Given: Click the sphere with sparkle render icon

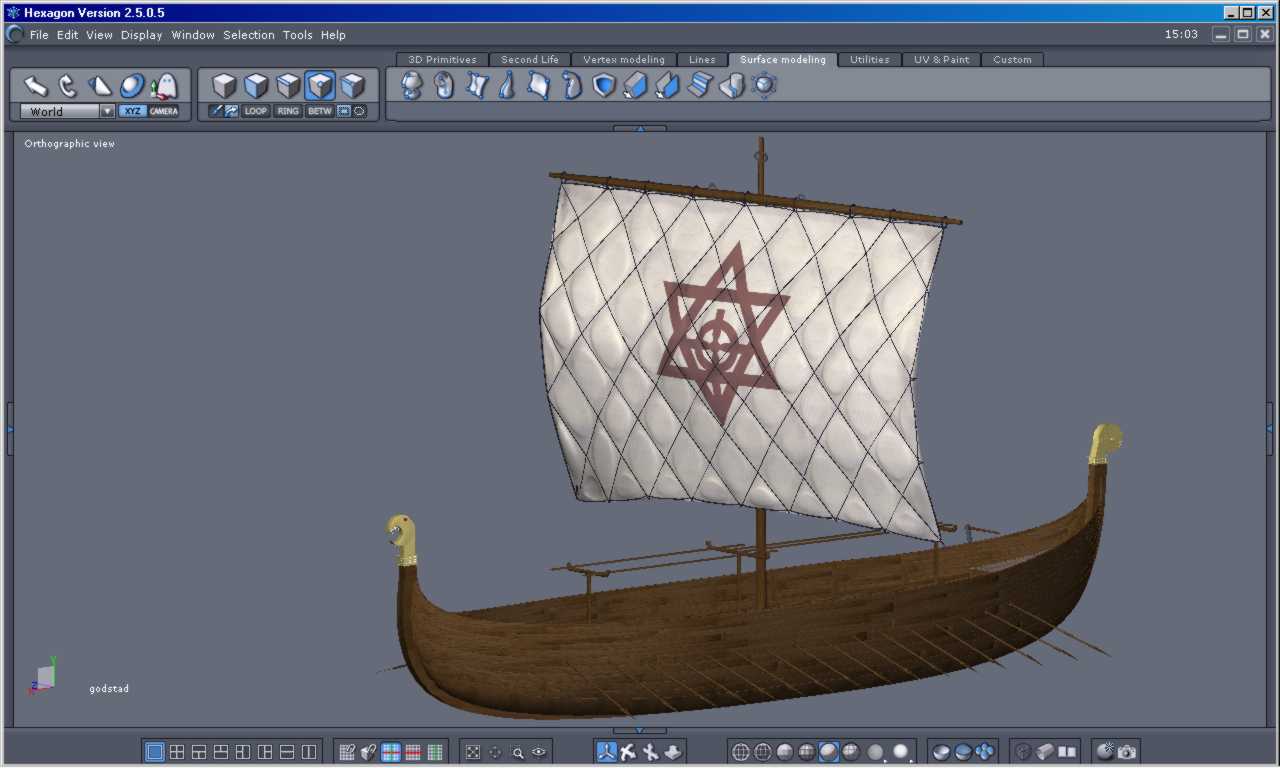Looking at the screenshot, I should coord(1105,752).
